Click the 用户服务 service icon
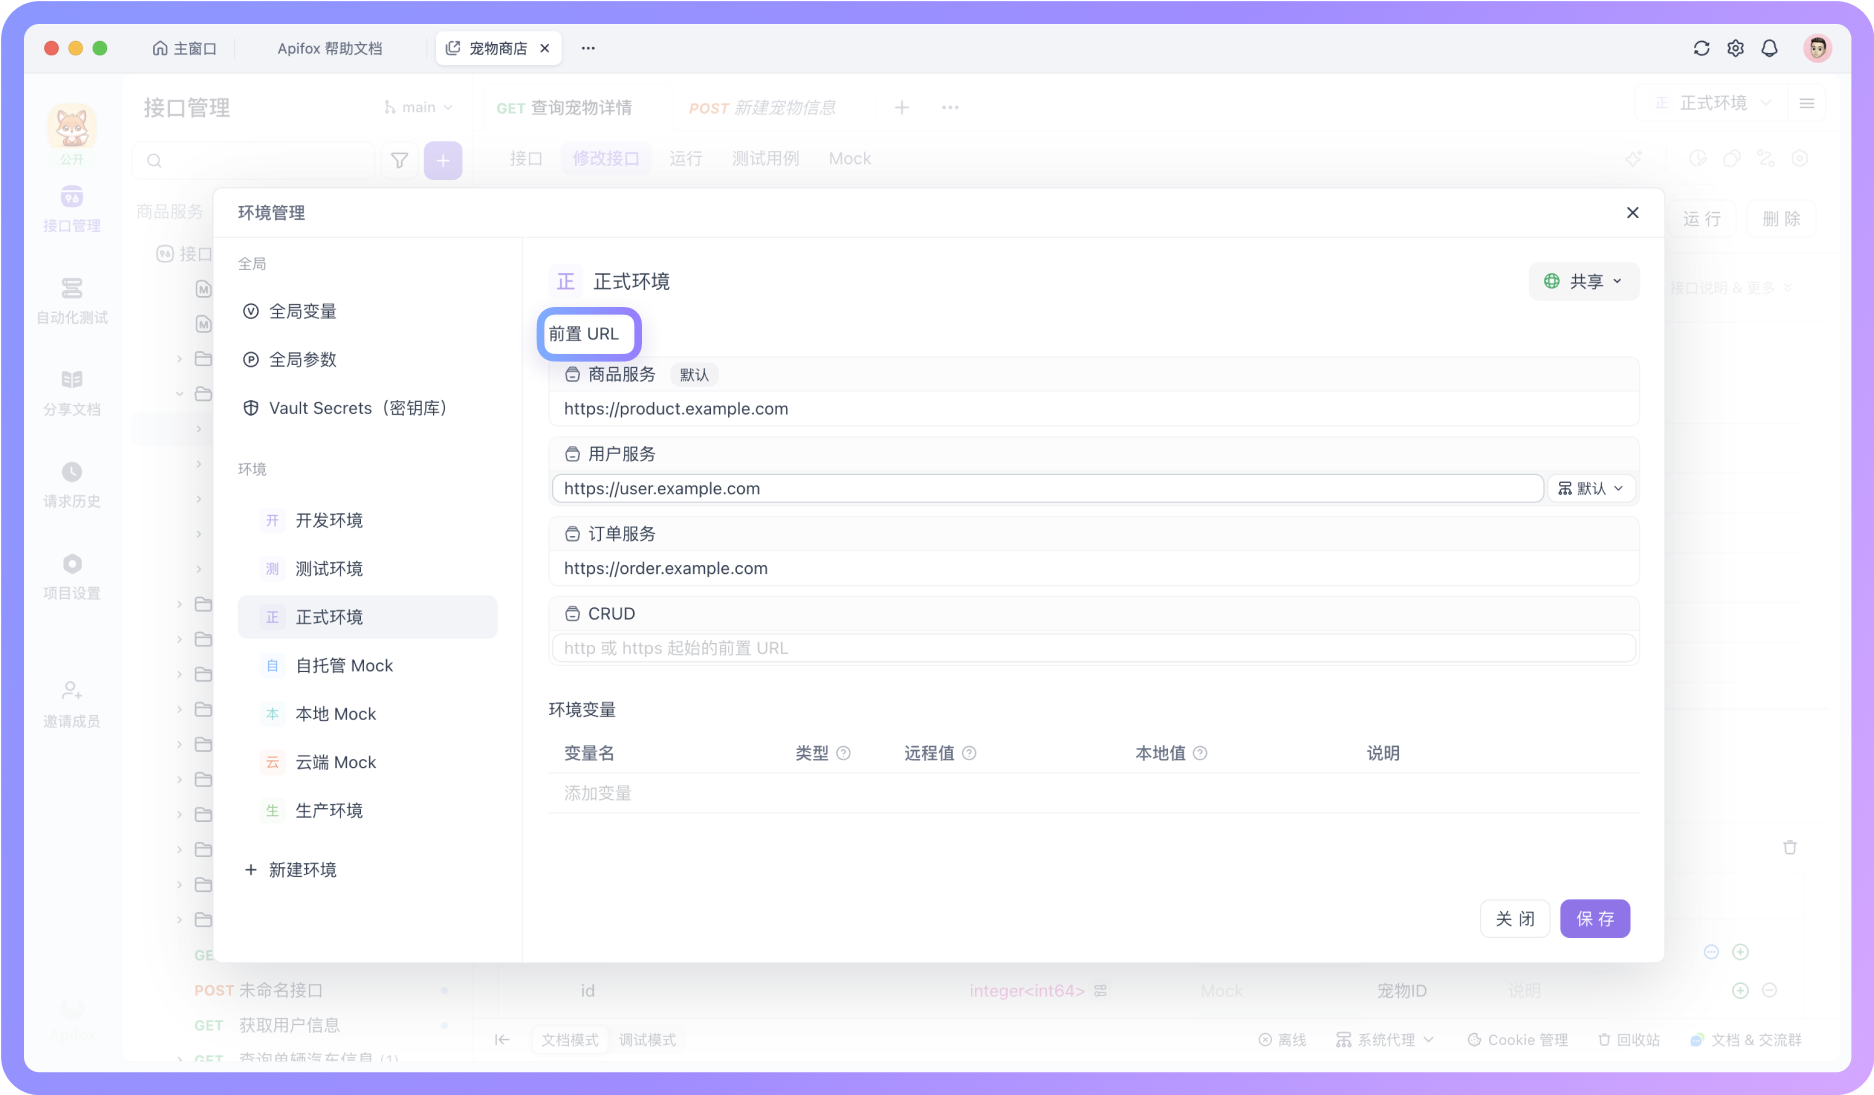Screen dimensions: 1874x1095 (x=572, y=454)
